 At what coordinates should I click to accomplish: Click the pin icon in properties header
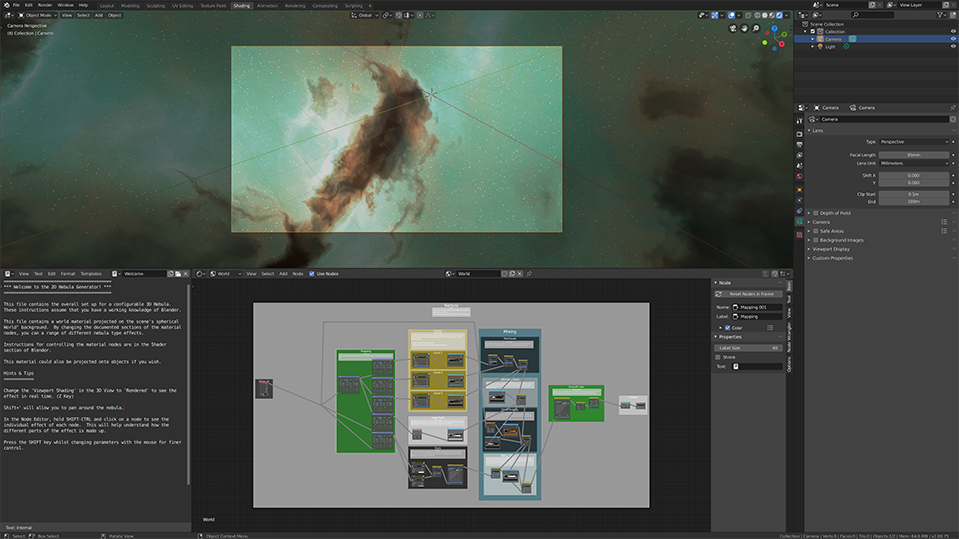point(952,108)
